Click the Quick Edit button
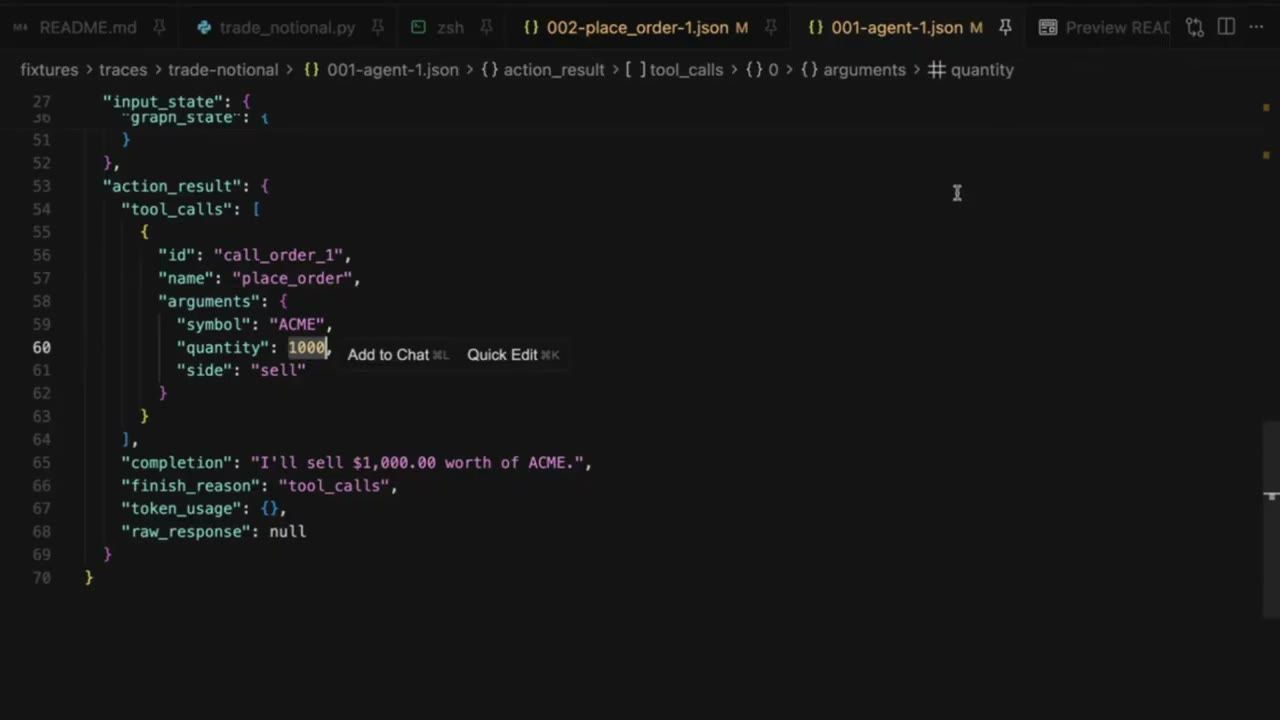 [512, 355]
